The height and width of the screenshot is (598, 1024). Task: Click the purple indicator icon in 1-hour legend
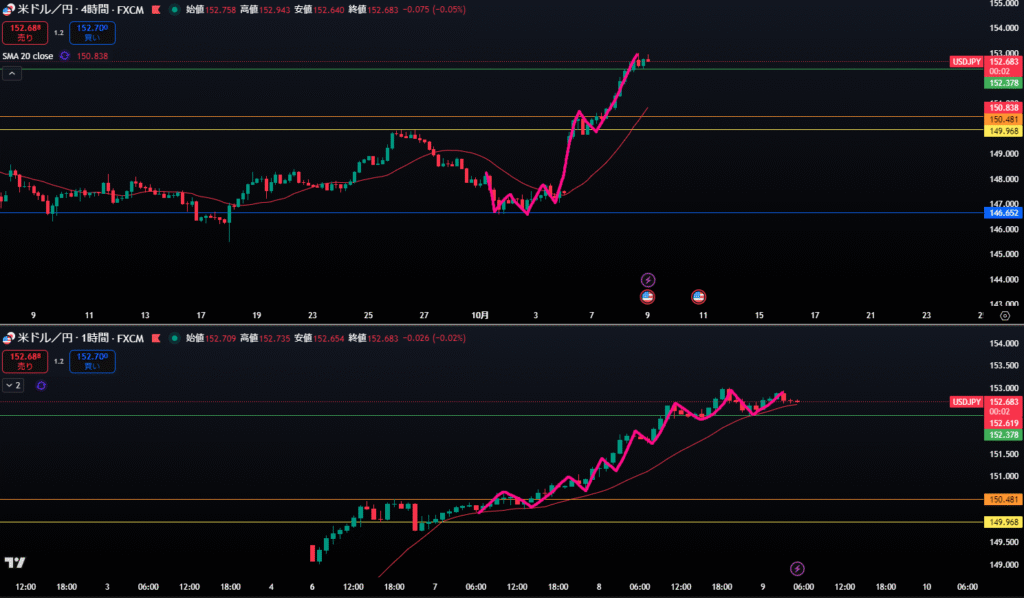click(40, 385)
